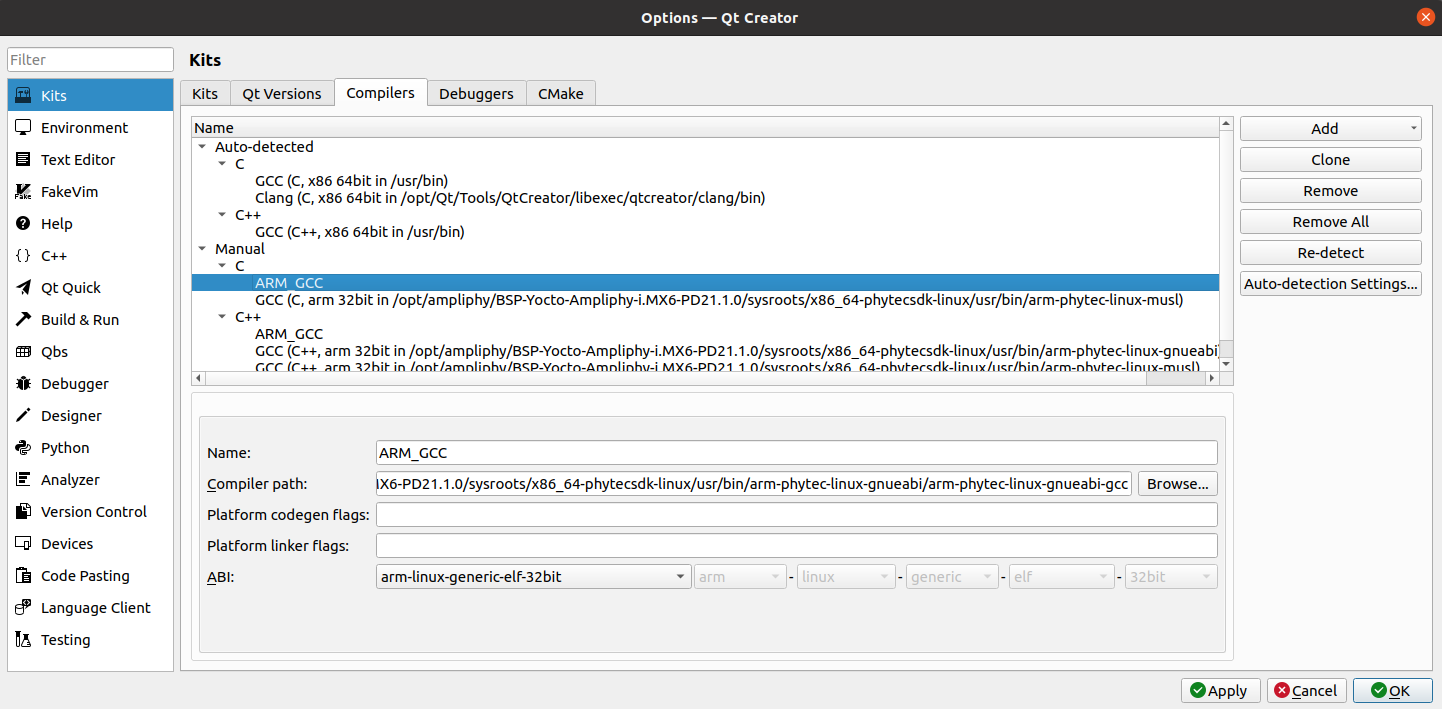The image size is (1442, 709).
Task: Switch to the Compilers tab
Action: tap(380, 92)
